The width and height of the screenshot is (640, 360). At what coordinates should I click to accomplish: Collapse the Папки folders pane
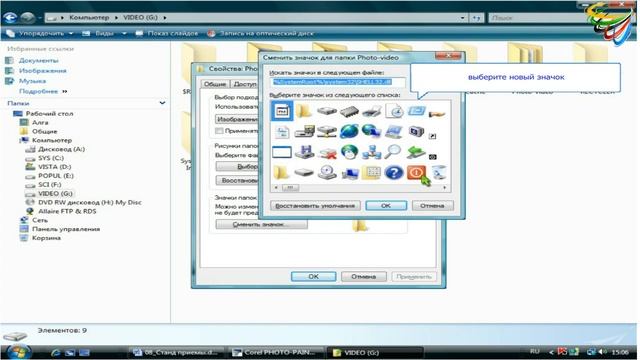tap(162, 103)
